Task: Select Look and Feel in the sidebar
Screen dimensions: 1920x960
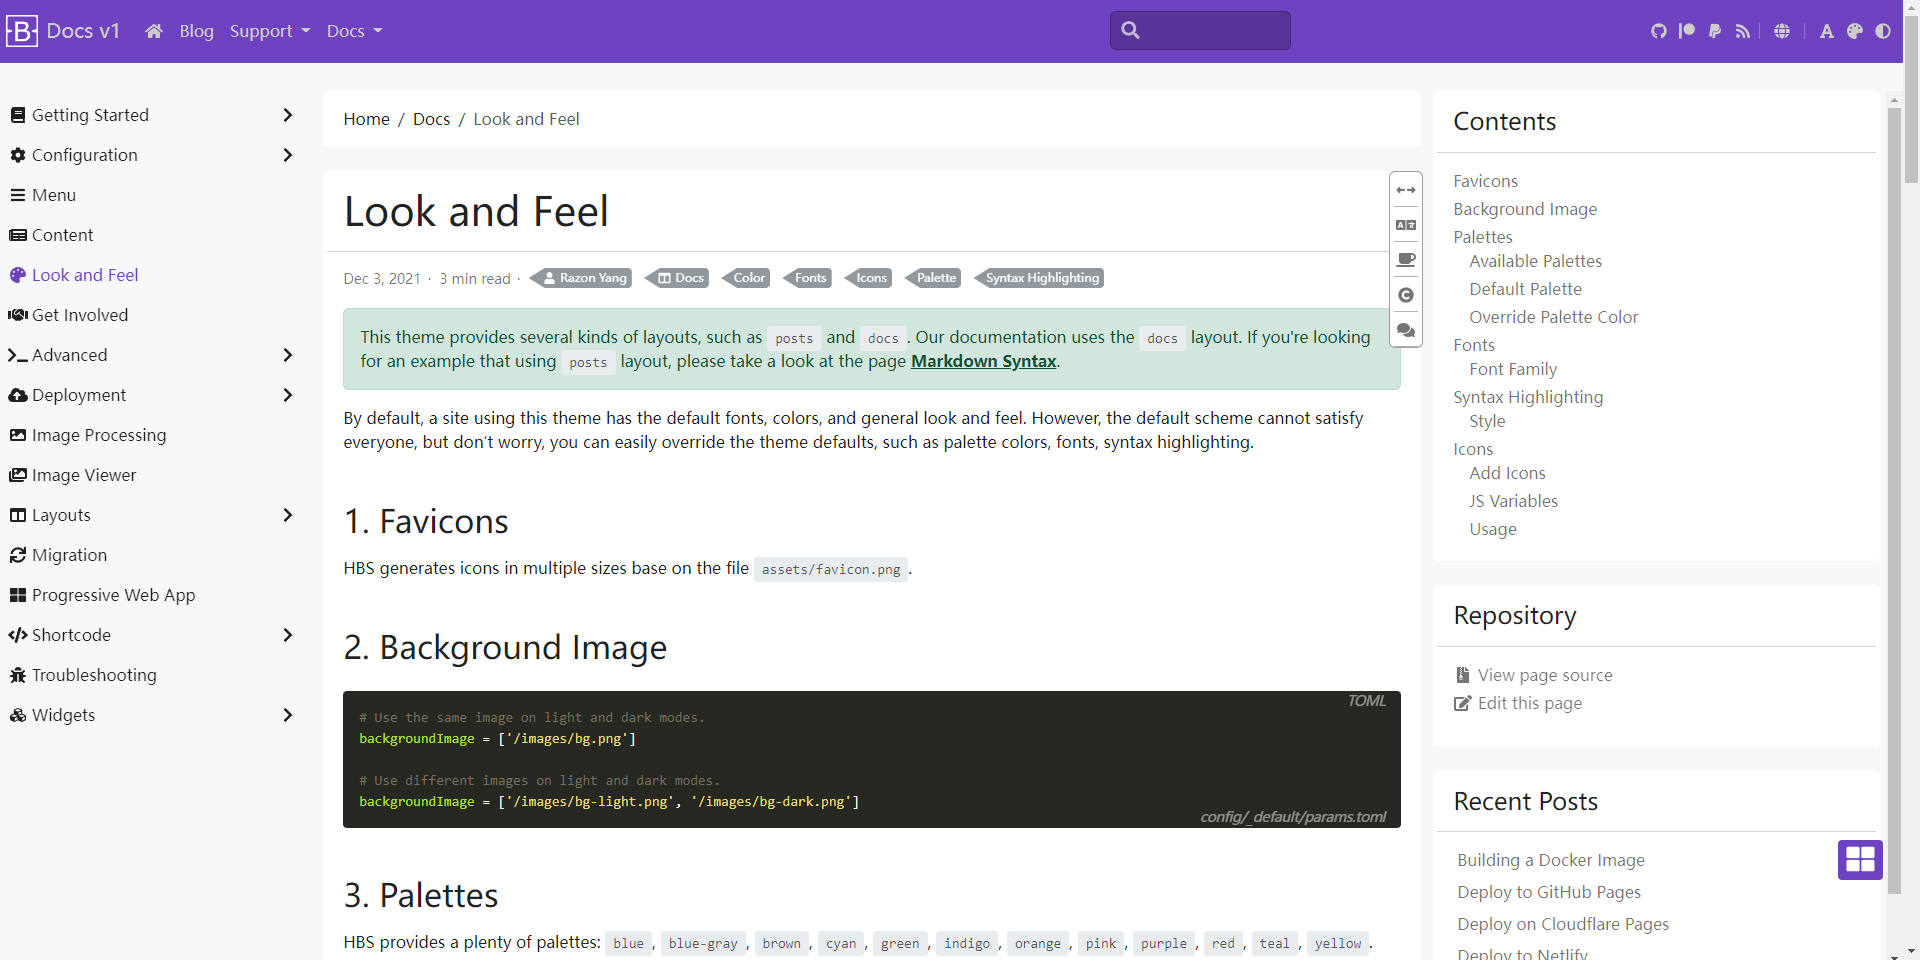Action: pos(84,274)
